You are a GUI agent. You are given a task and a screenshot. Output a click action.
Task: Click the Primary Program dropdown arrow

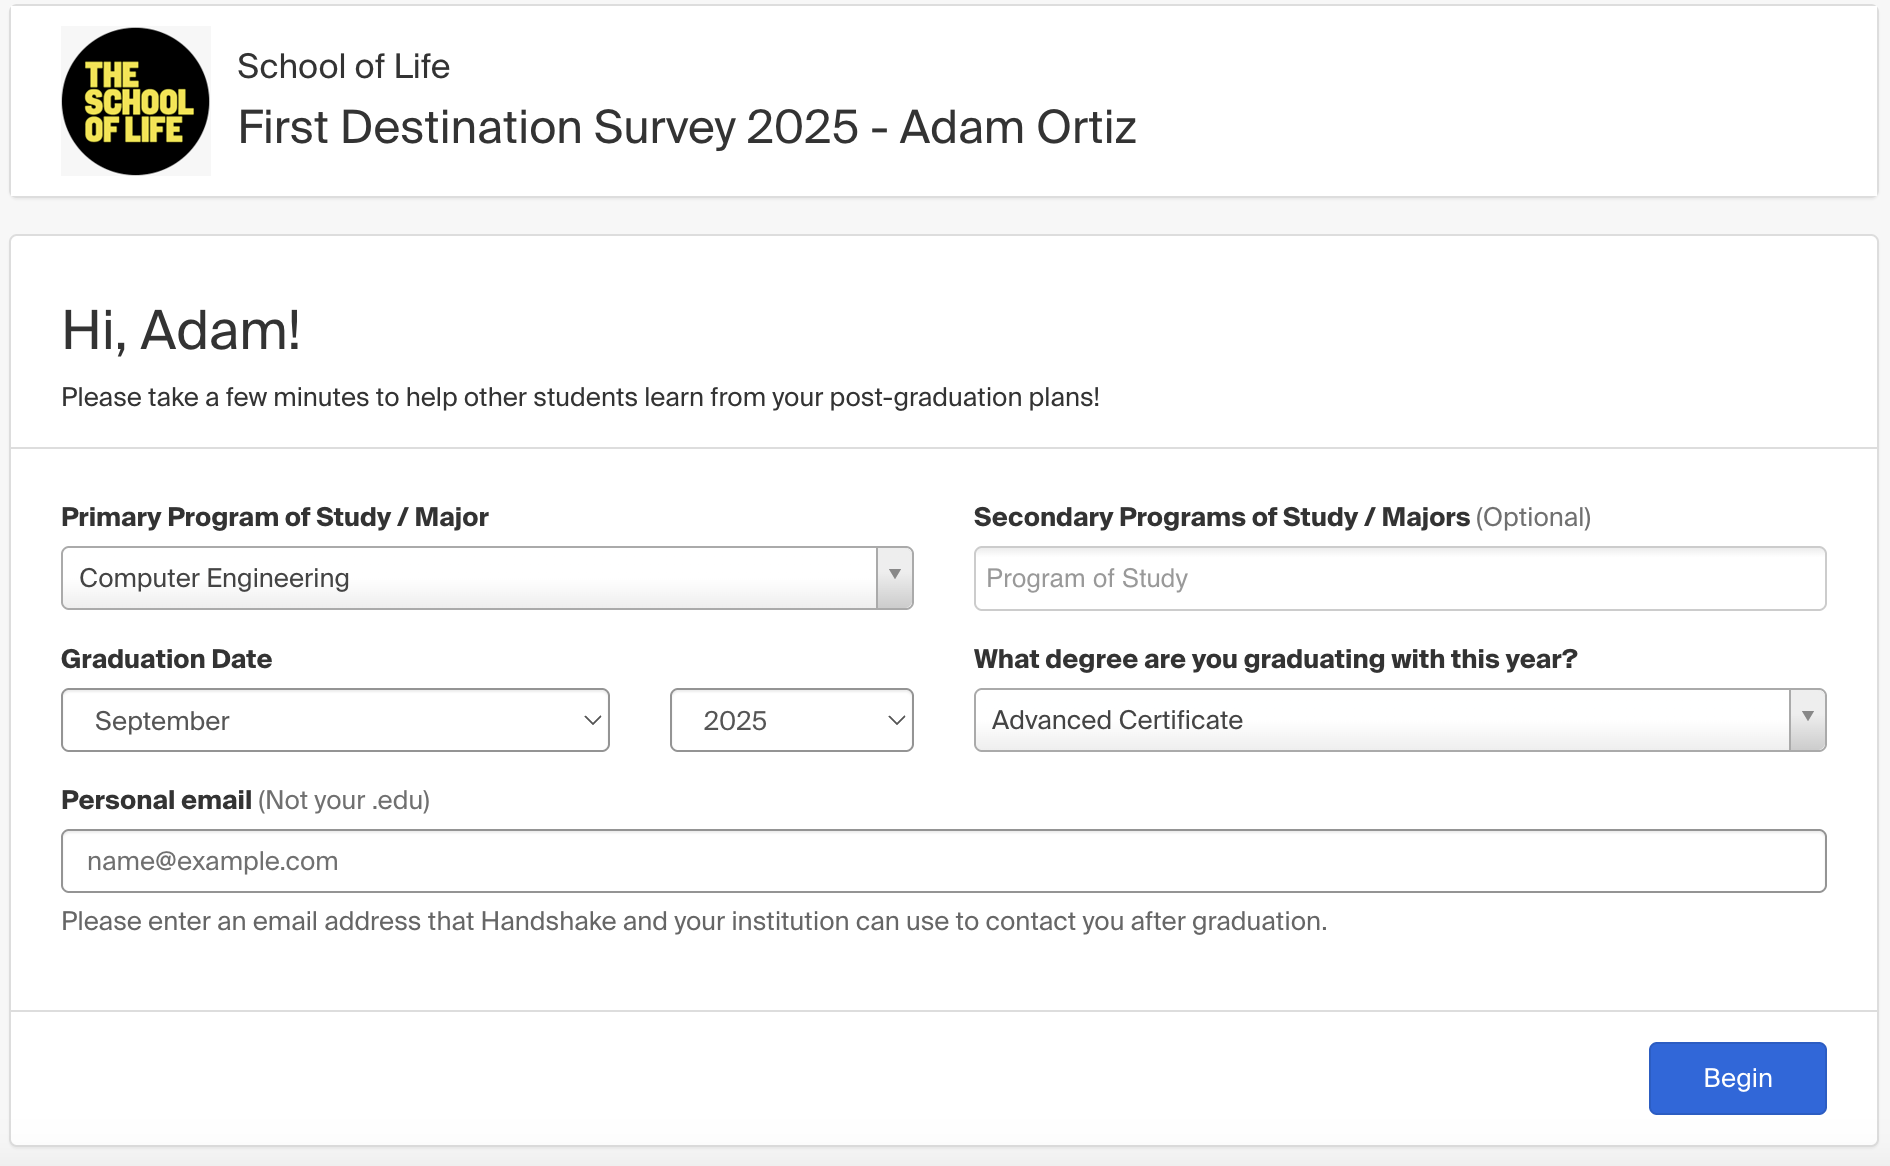[x=895, y=578]
